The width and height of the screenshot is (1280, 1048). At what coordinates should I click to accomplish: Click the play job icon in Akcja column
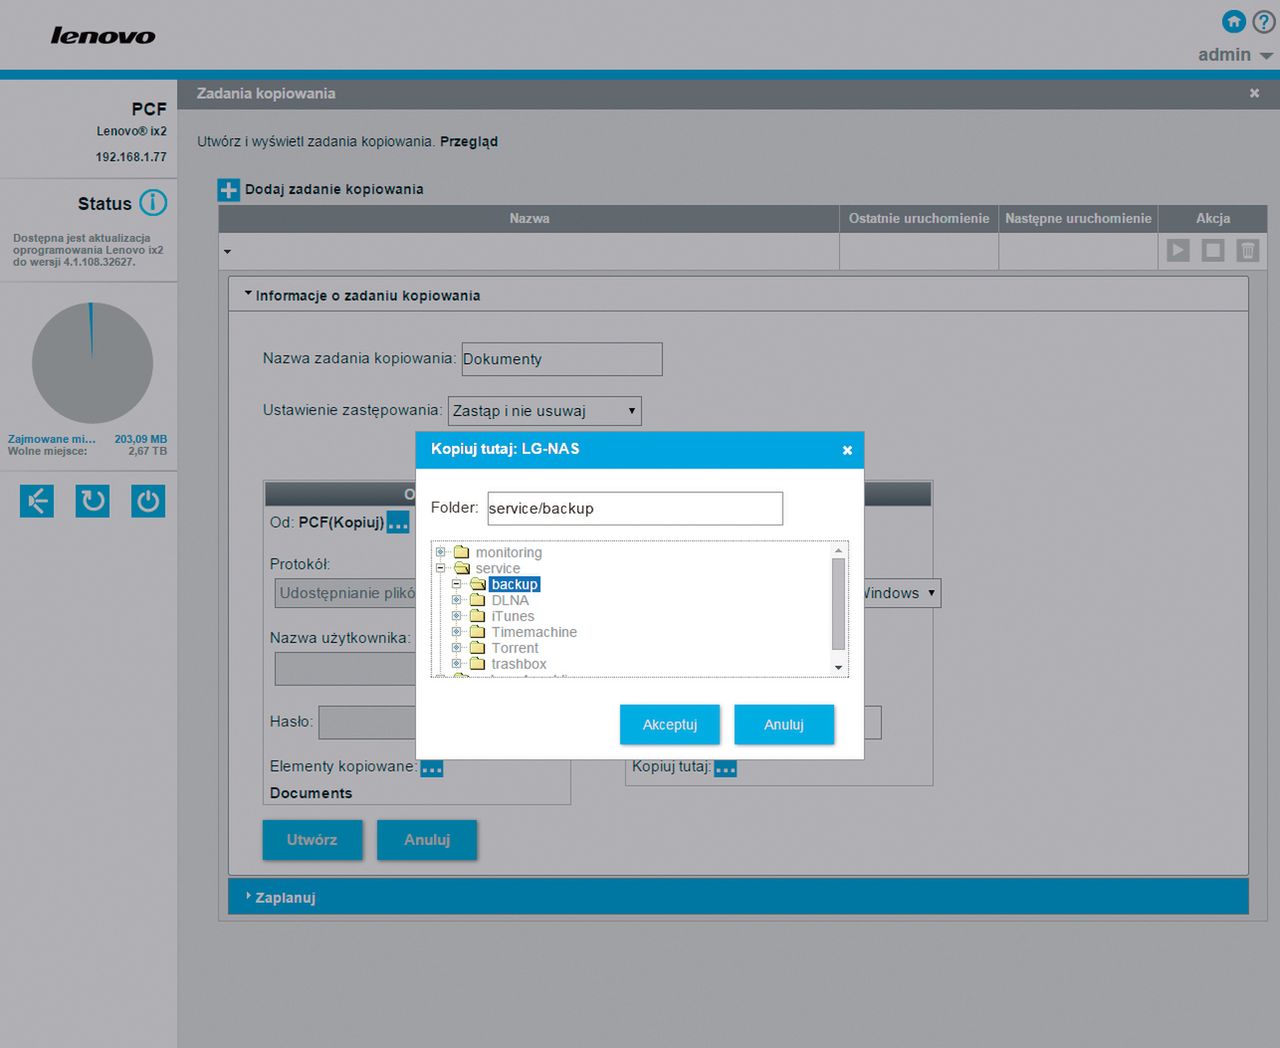coord(1178,250)
